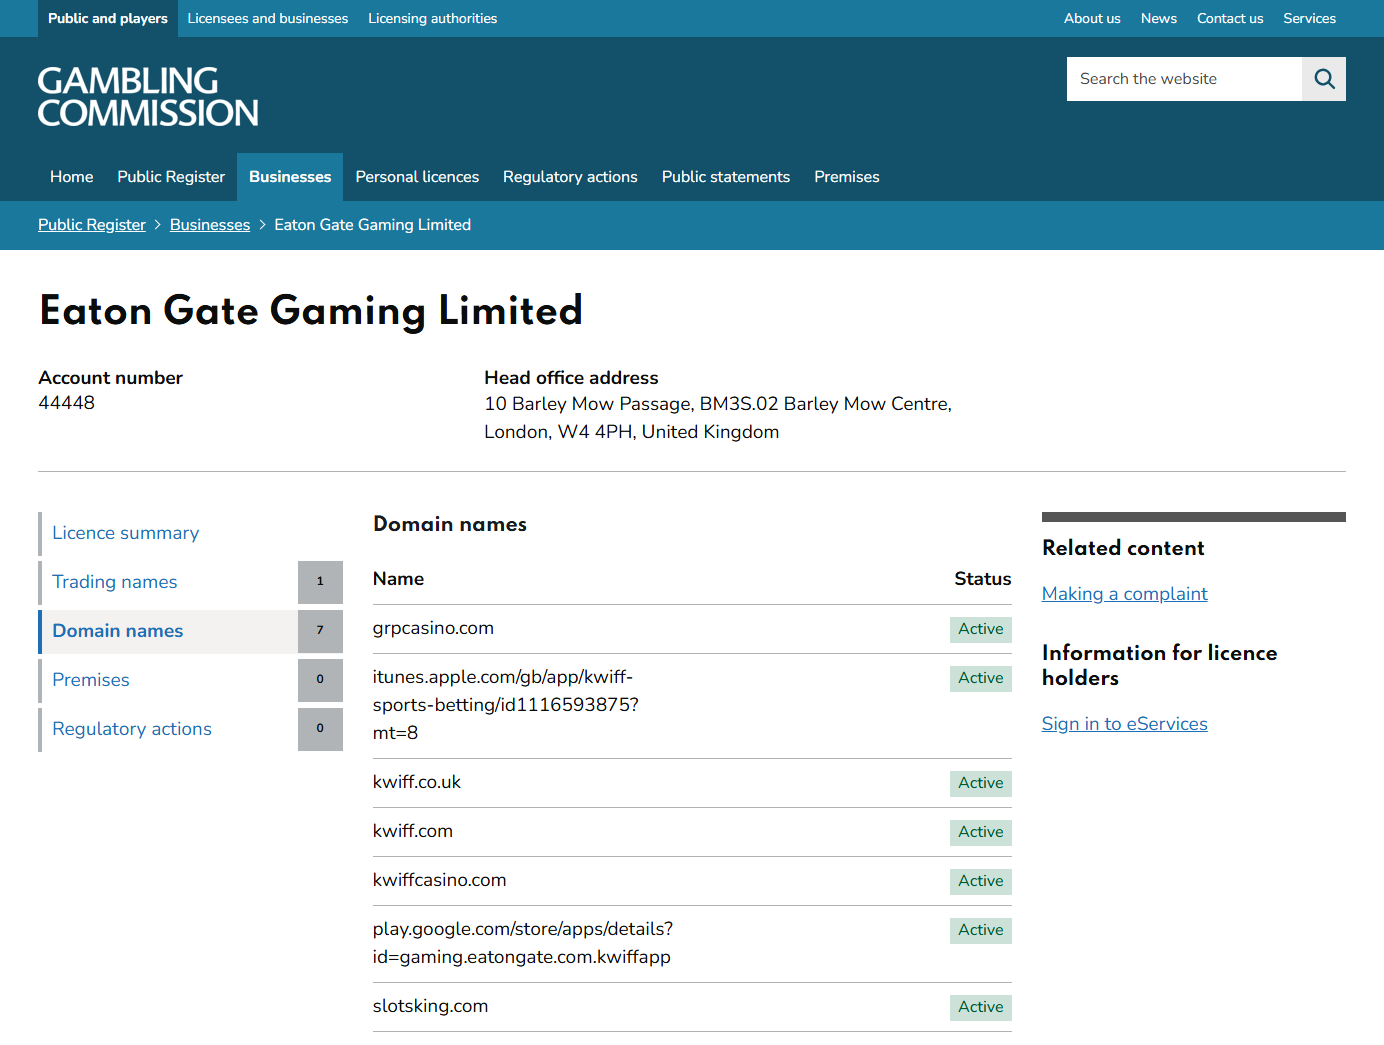Click the head office address text
This screenshot has width=1384, height=1045.
718,418
